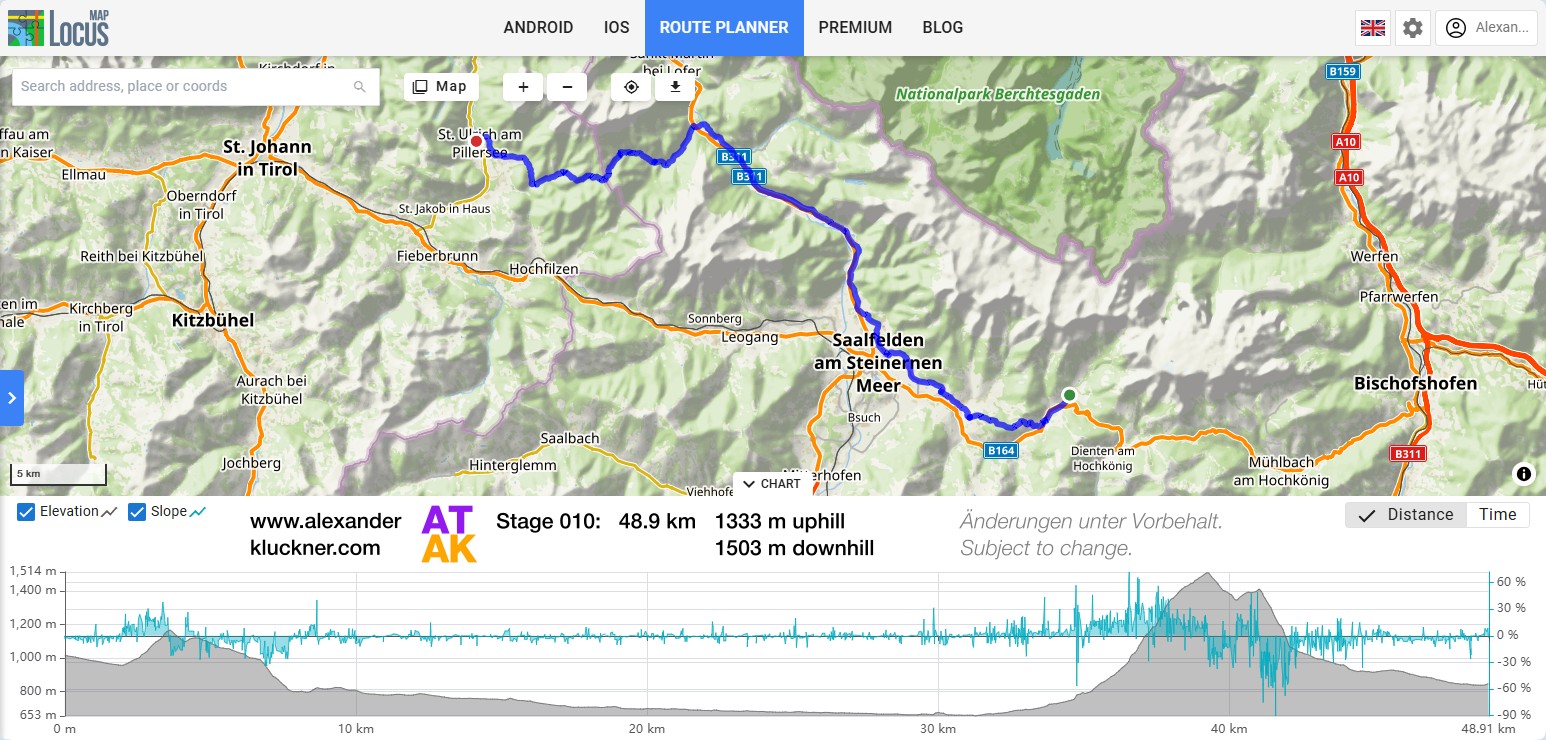Click the download route icon
1546x740 pixels.
pos(675,87)
